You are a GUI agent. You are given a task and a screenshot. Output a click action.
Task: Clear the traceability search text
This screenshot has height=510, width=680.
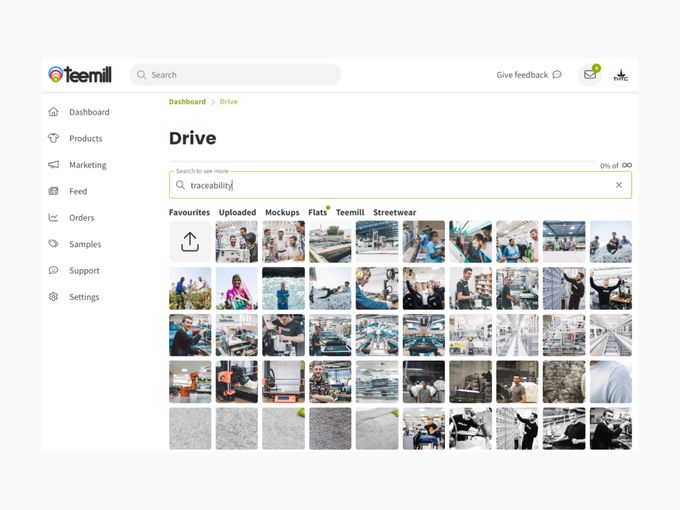coord(618,185)
